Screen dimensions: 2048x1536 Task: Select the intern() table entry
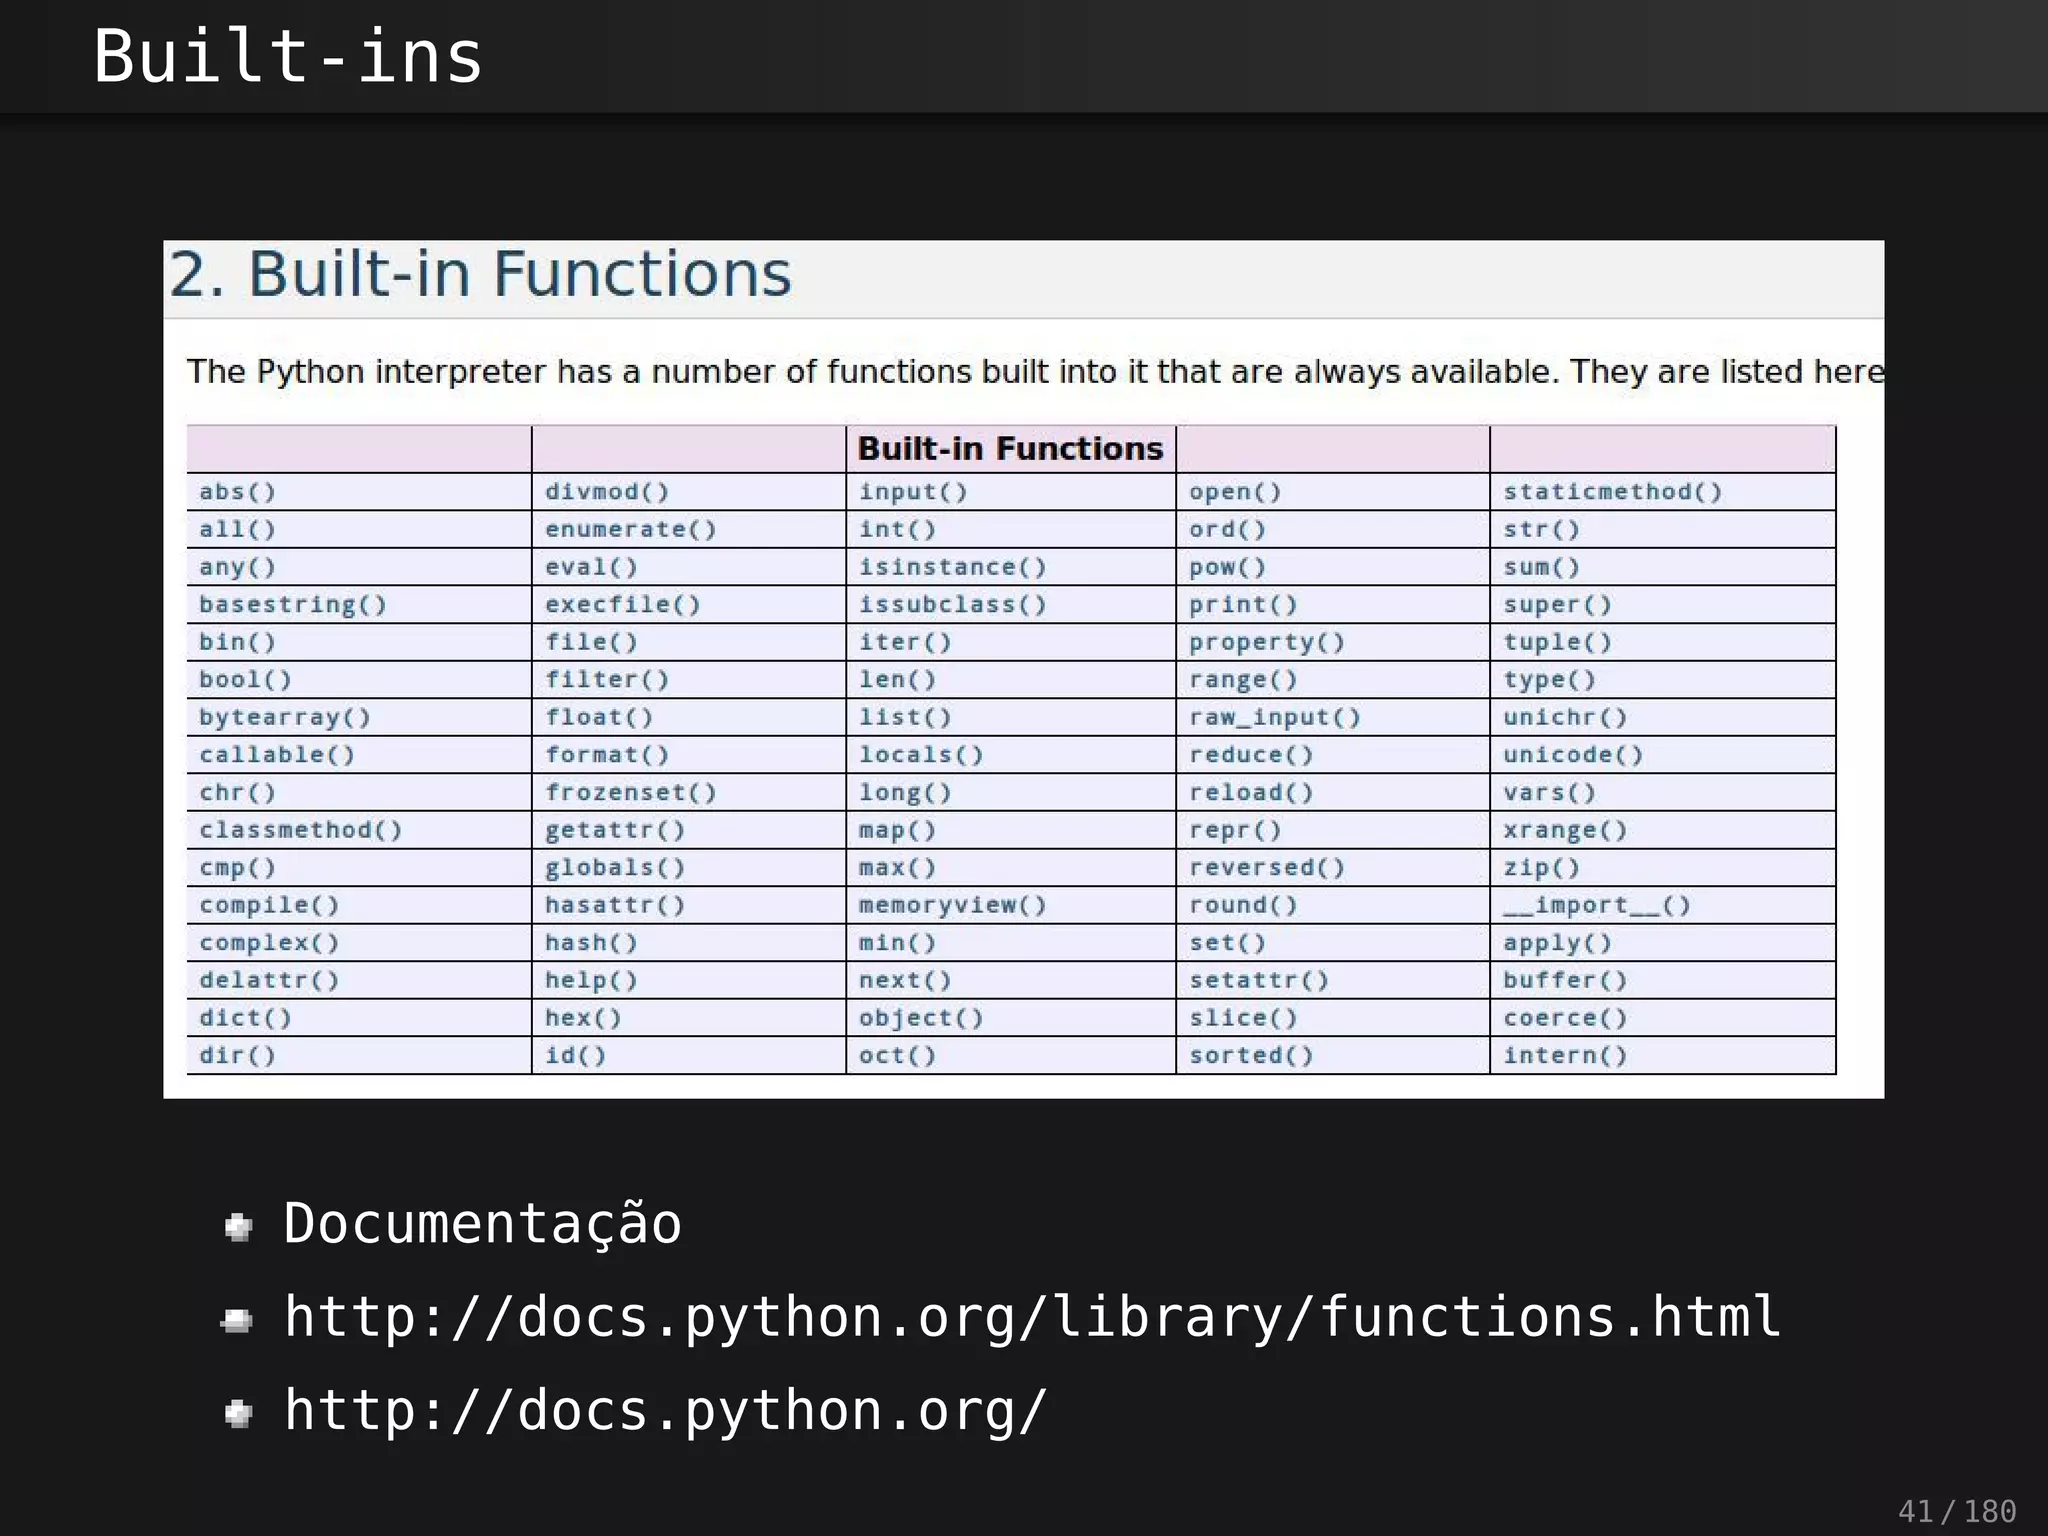pyautogui.click(x=1565, y=1055)
